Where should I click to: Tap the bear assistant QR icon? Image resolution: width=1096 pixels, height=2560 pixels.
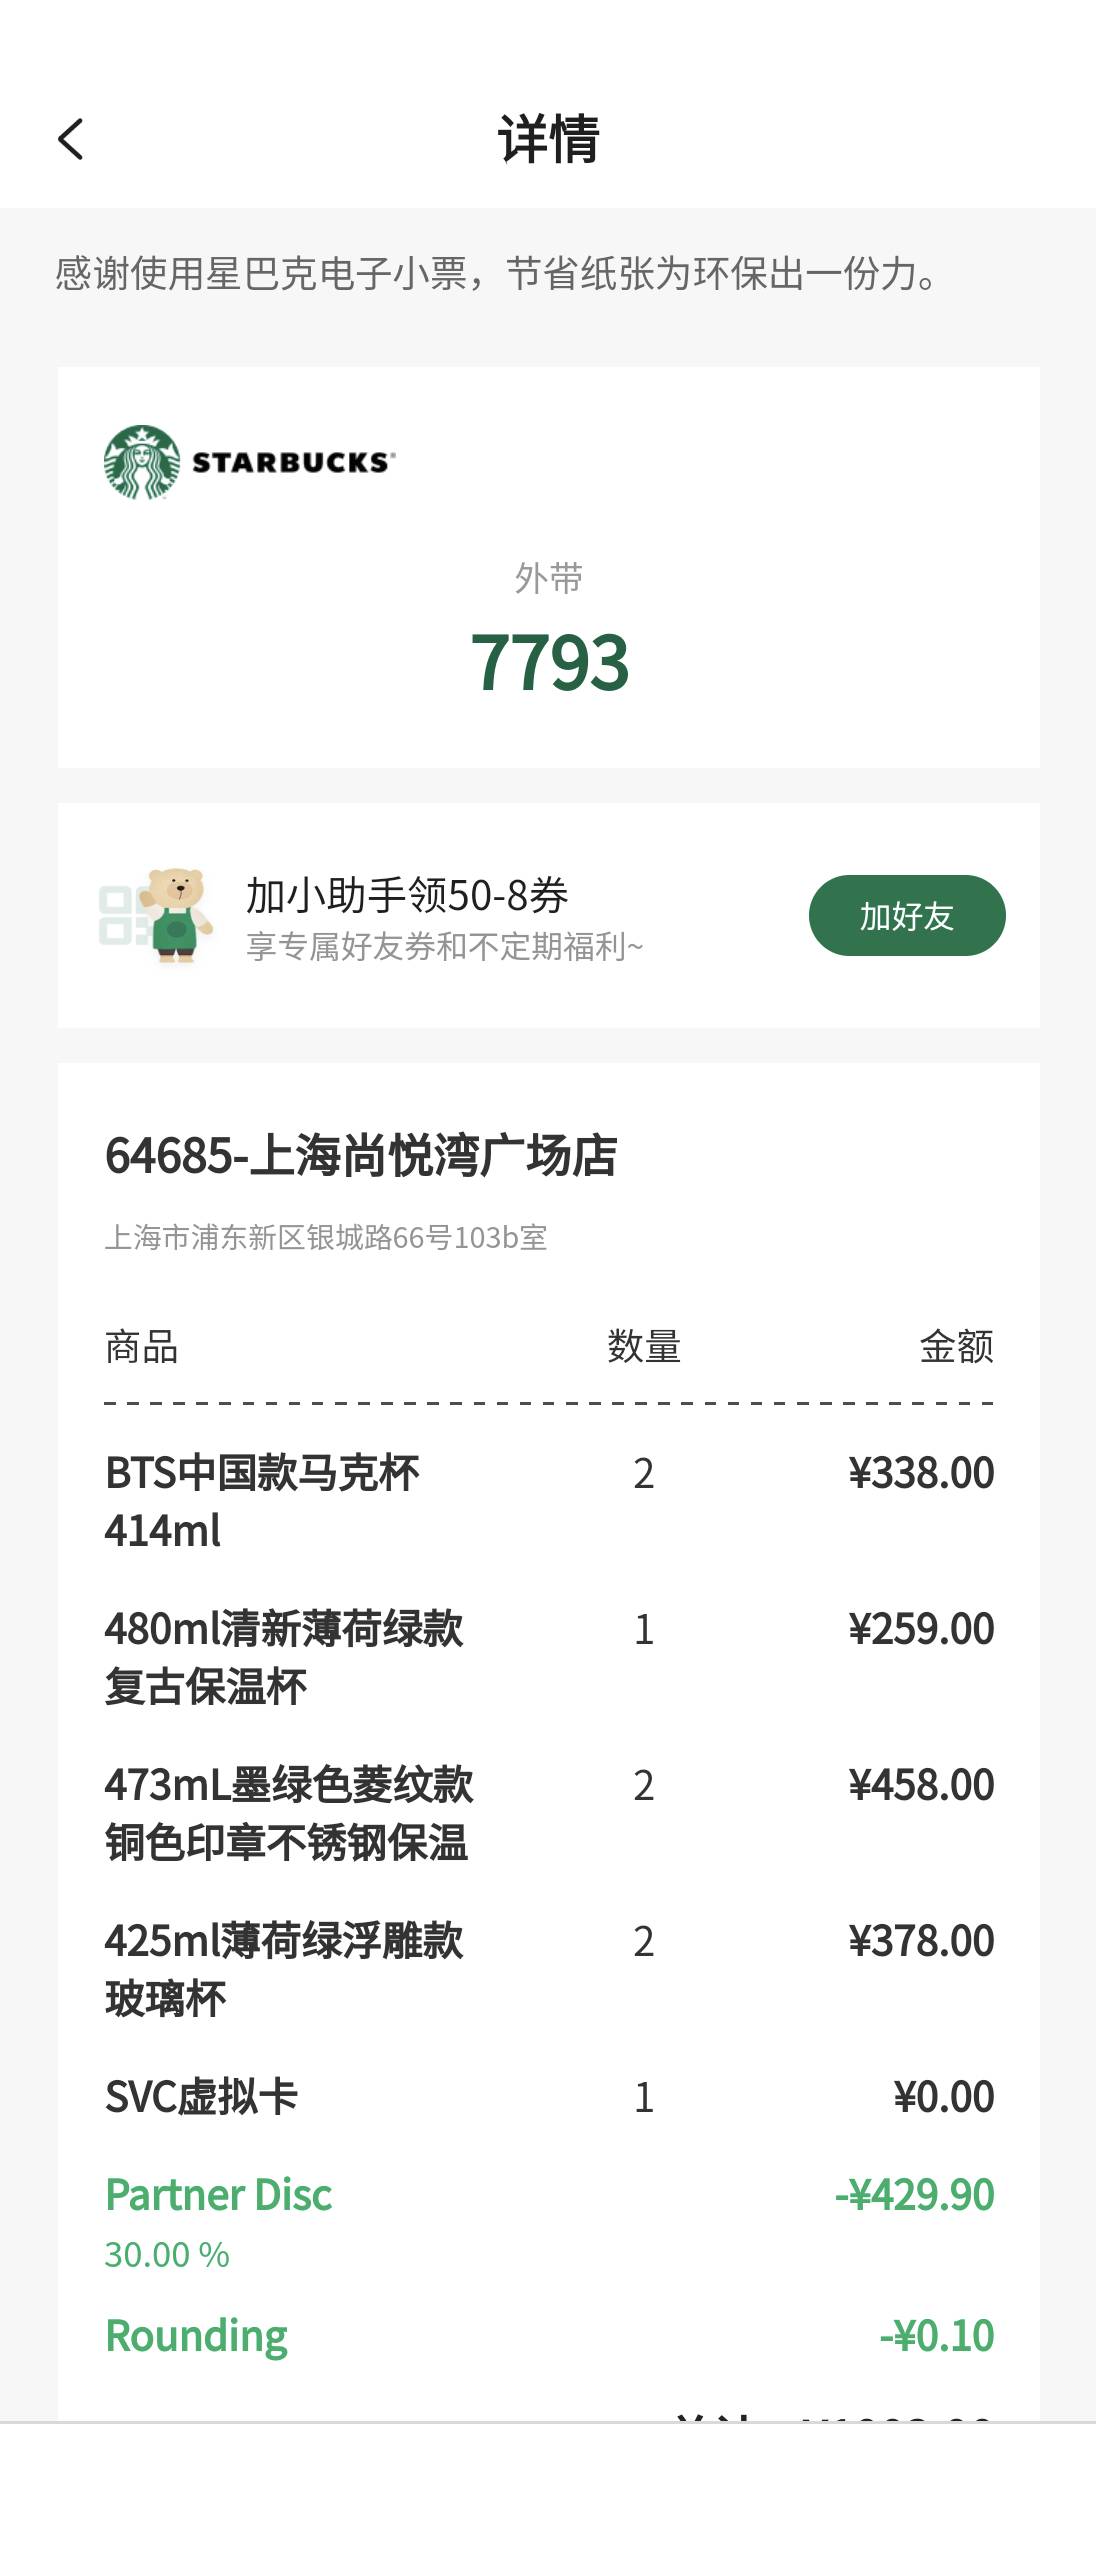[157, 915]
